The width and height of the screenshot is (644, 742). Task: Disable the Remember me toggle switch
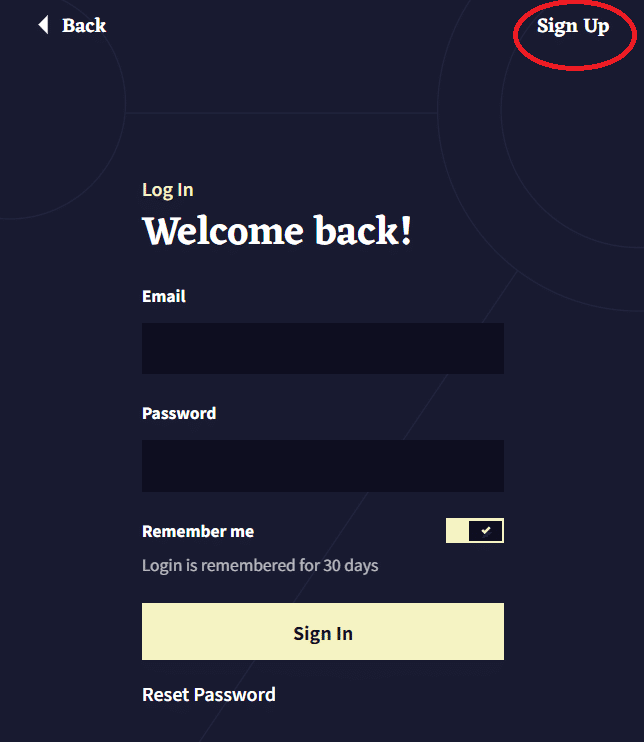click(475, 530)
